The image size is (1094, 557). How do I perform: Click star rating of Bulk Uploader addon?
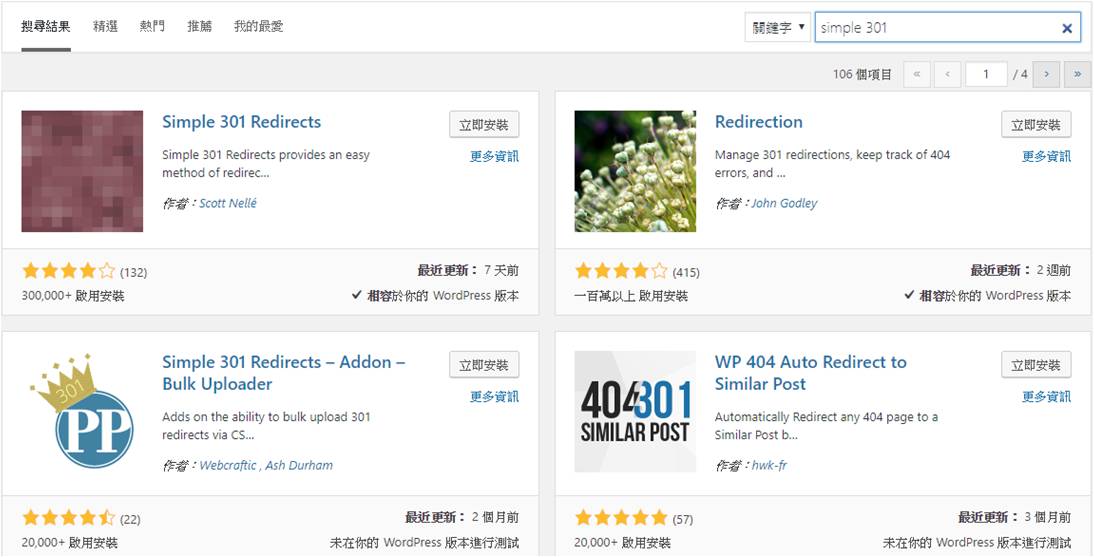[68, 519]
